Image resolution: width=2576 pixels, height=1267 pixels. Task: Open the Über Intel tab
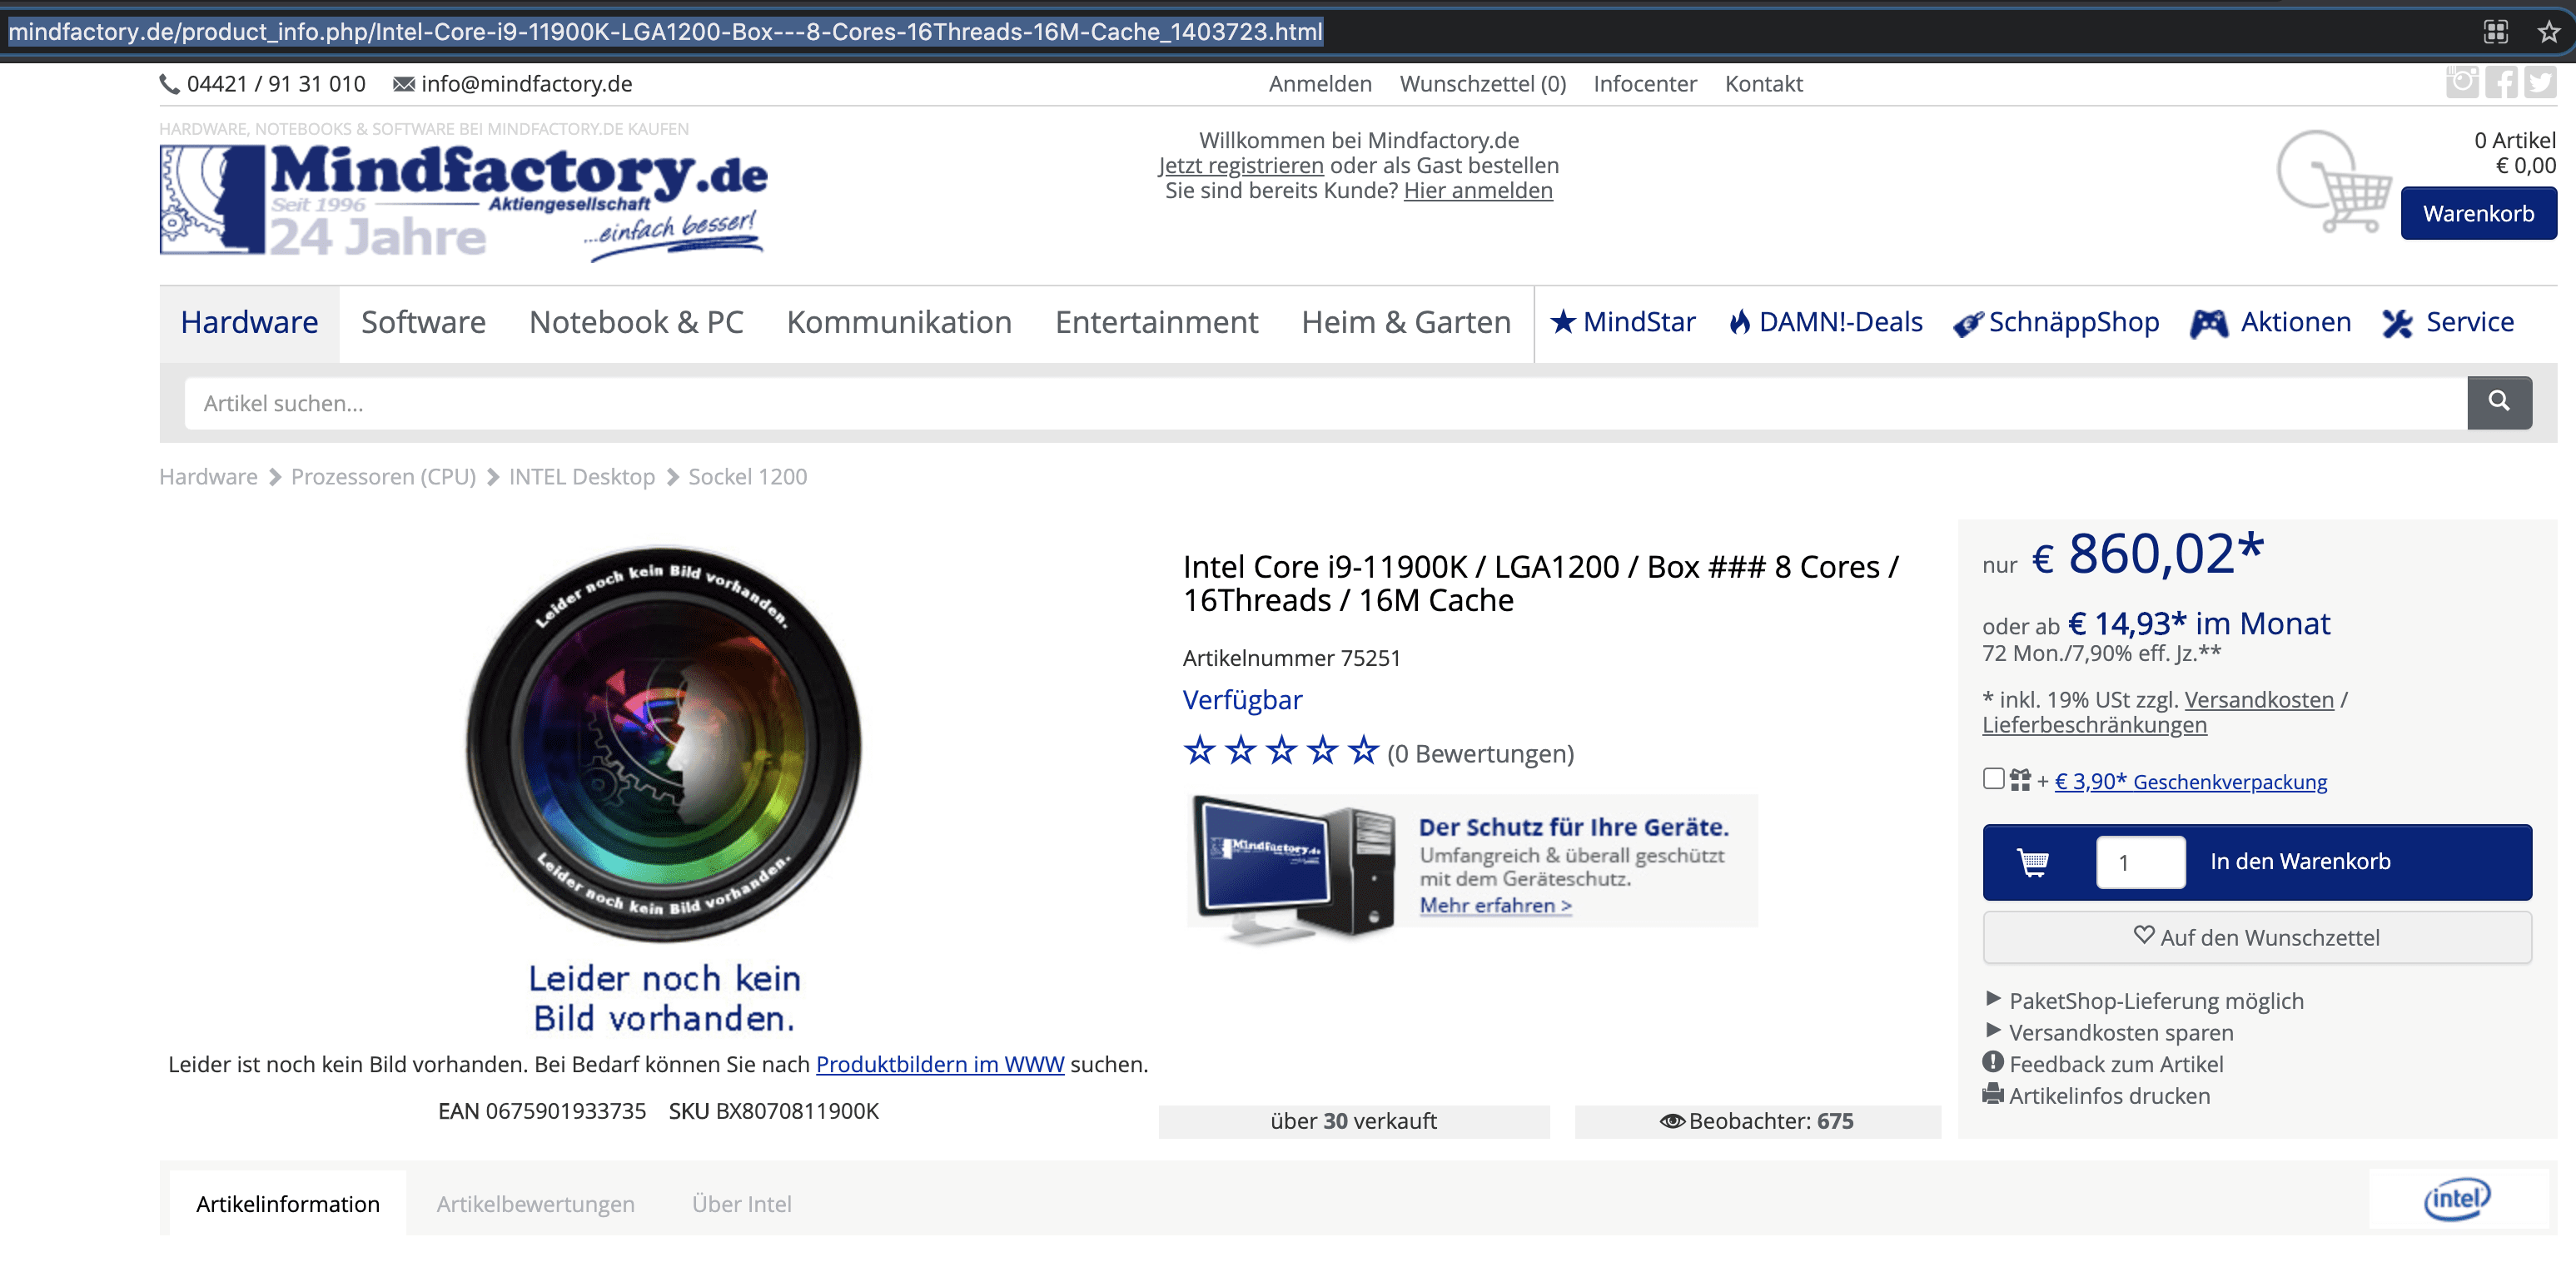coord(741,1203)
